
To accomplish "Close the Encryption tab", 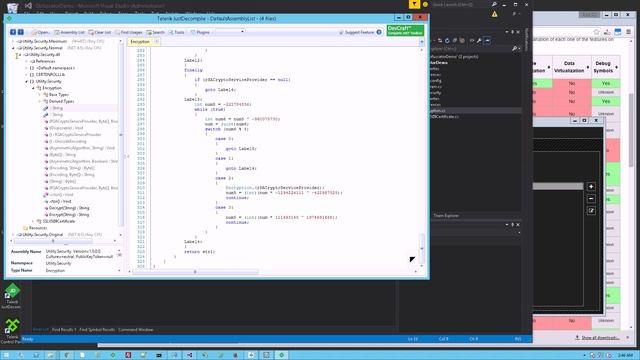I will pos(156,42).
